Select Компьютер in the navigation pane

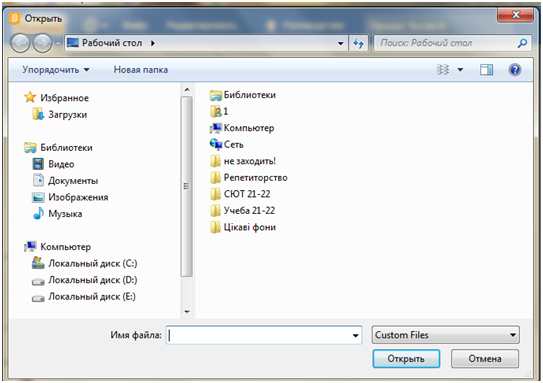click(65, 247)
